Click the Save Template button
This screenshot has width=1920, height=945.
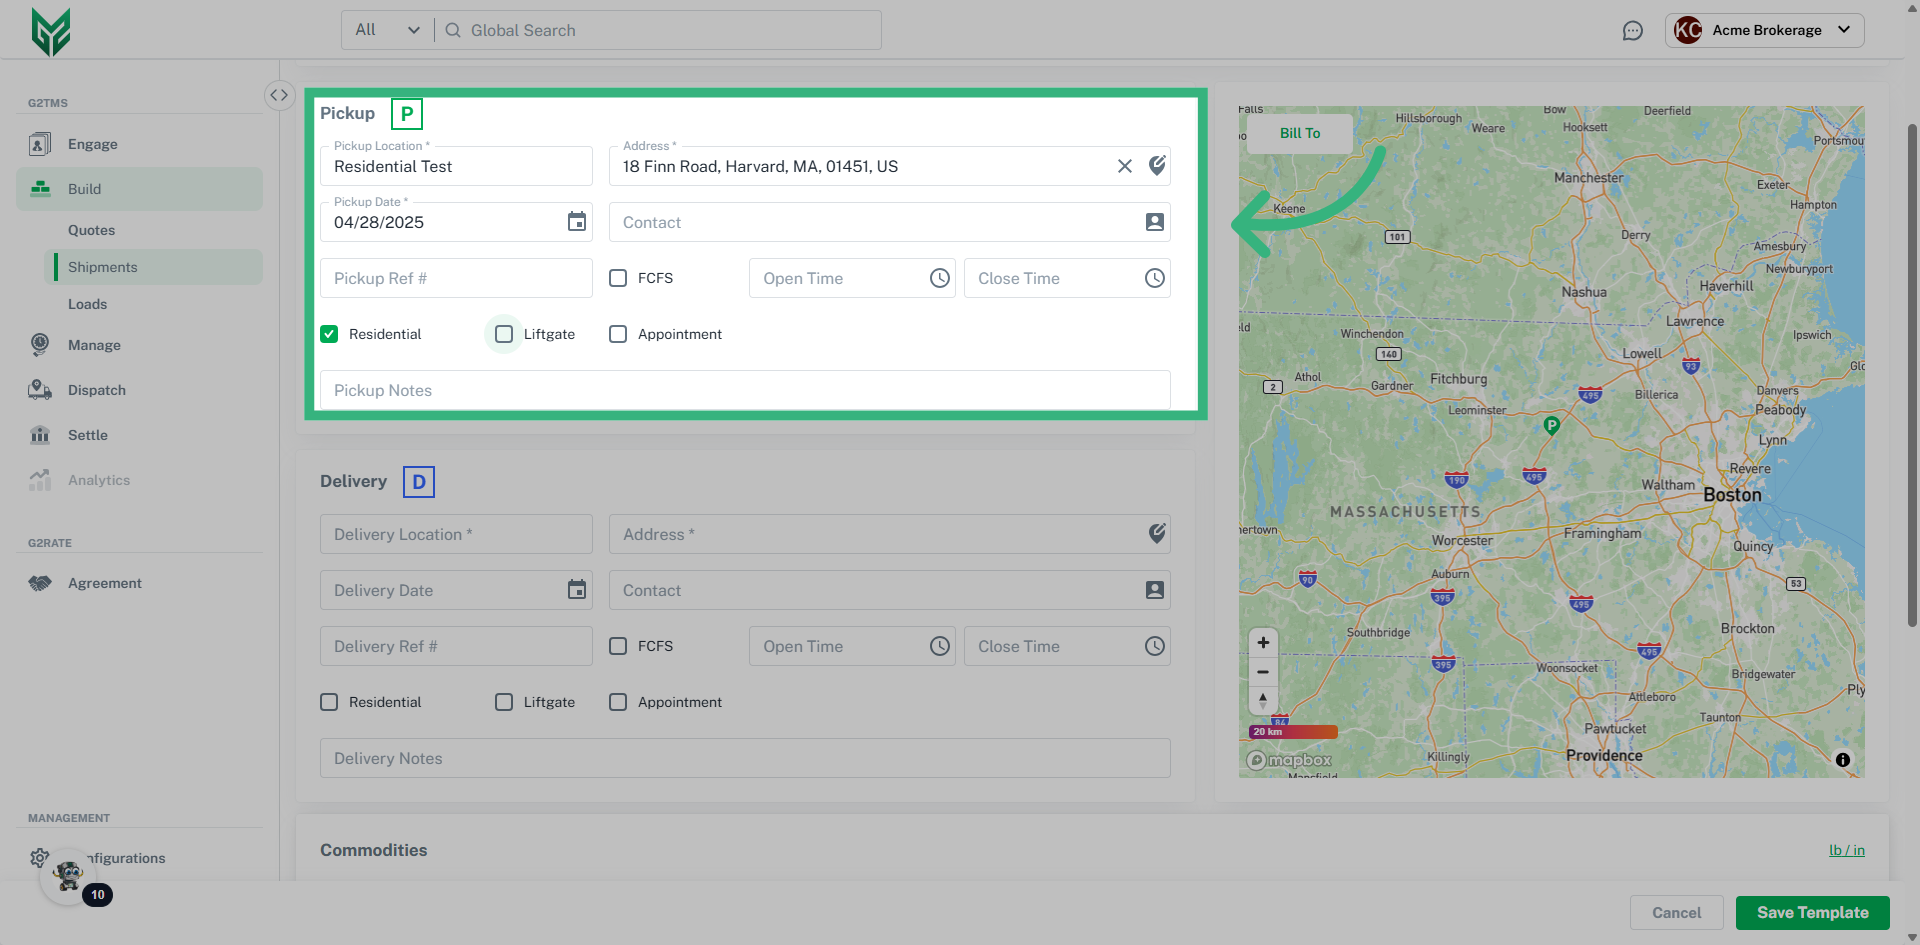1812,913
